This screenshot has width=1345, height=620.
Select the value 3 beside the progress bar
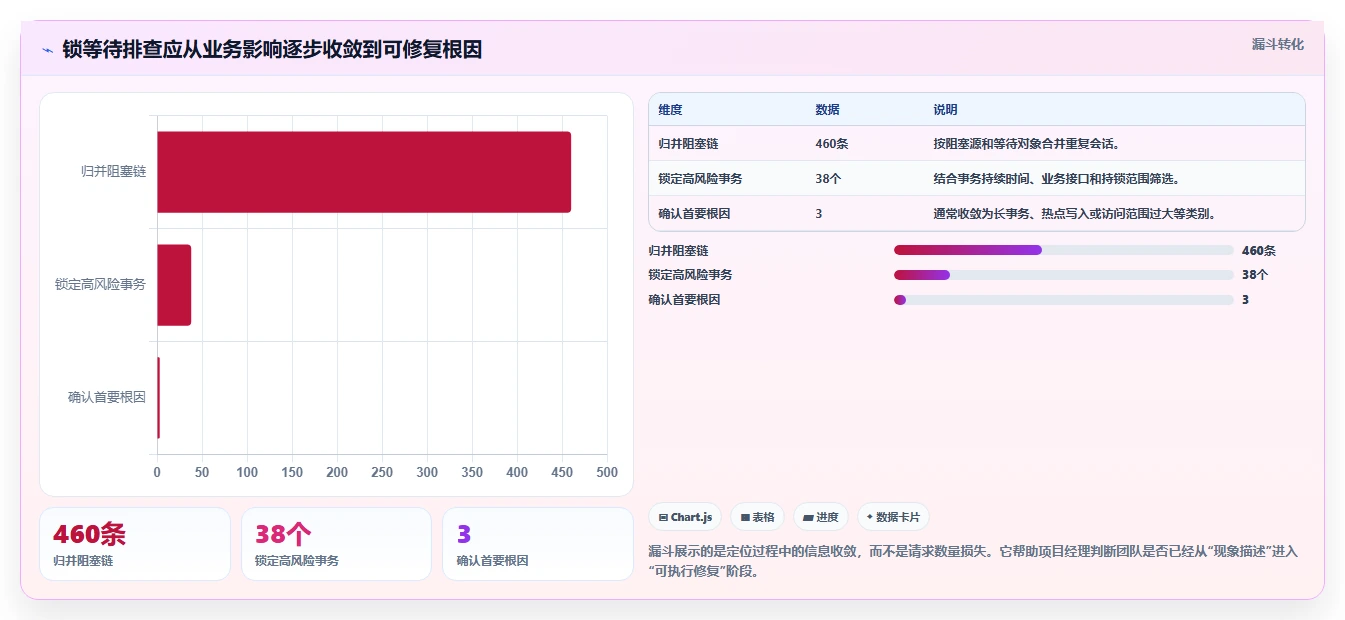pos(1245,300)
